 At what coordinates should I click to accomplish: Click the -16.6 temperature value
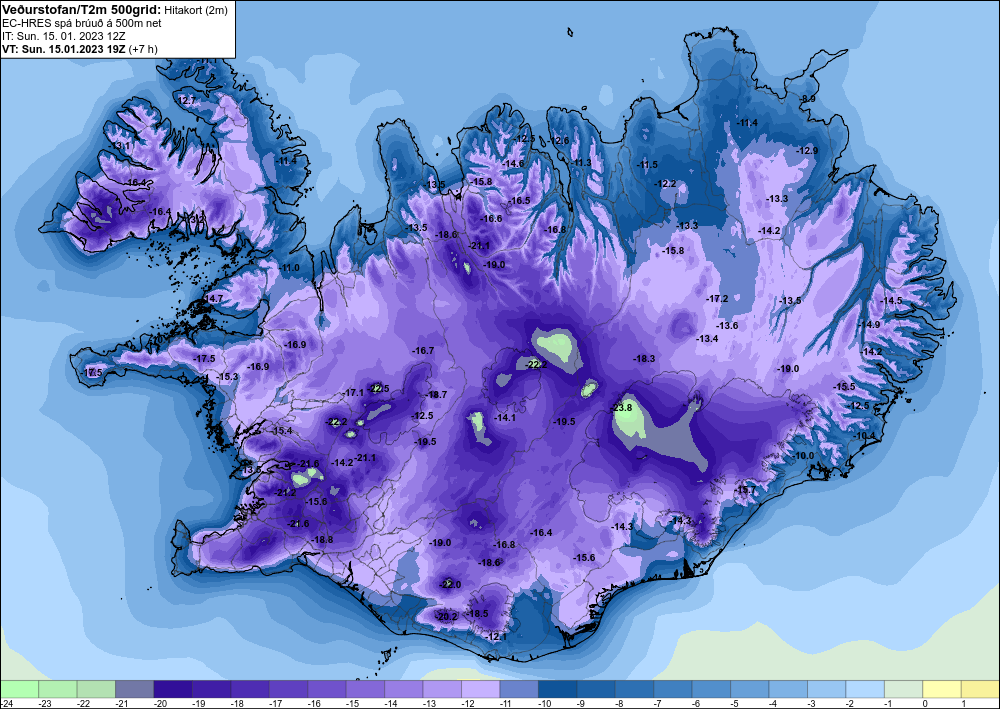click(x=491, y=218)
